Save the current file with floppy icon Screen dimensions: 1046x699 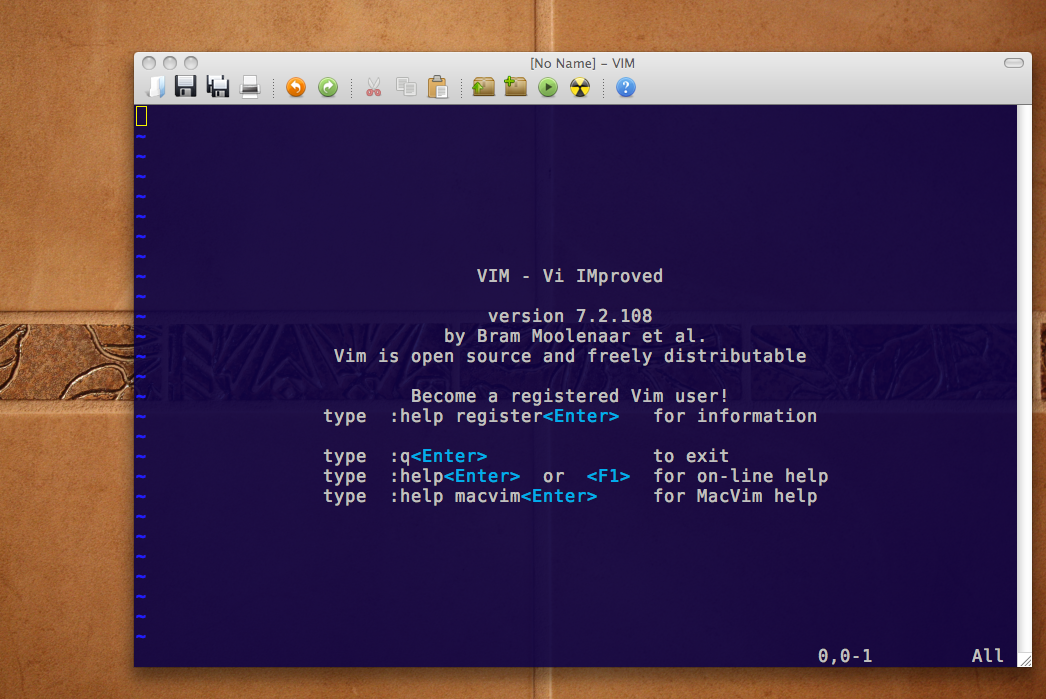185,87
